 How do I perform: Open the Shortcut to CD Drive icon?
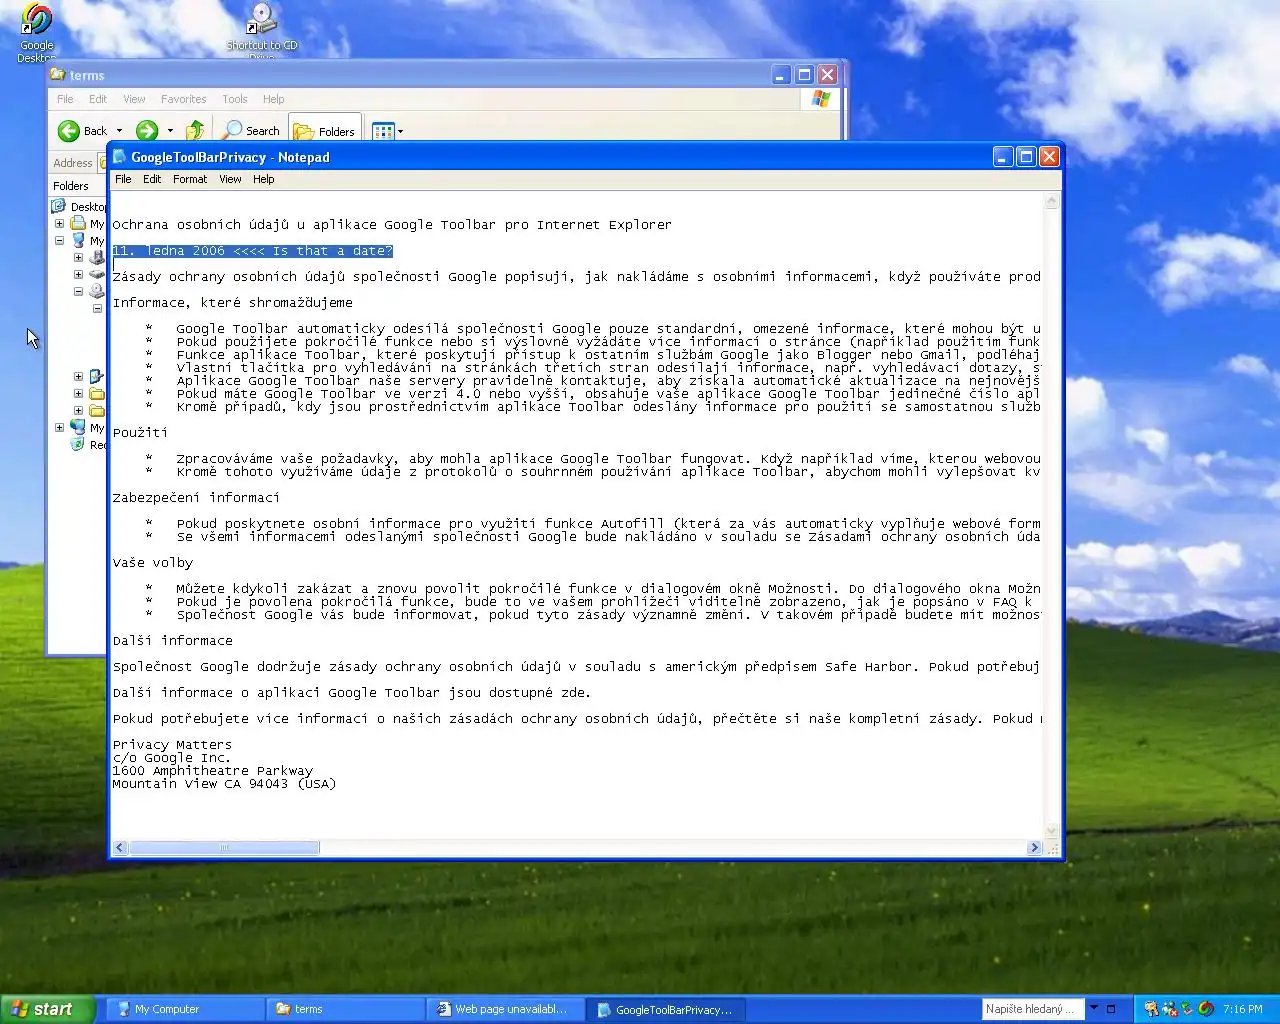[x=262, y=30]
